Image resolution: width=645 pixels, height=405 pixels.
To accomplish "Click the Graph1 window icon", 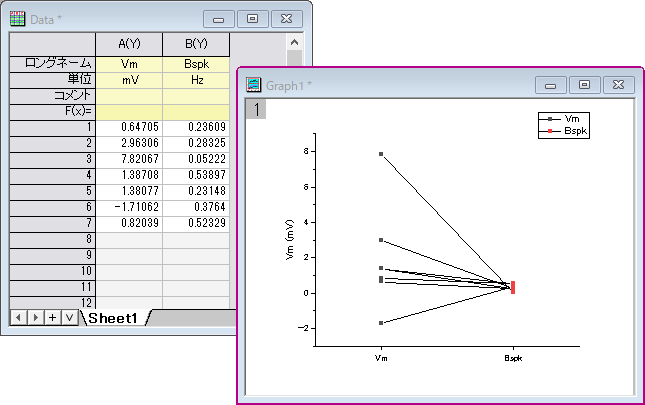I will click(x=253, y=85).
